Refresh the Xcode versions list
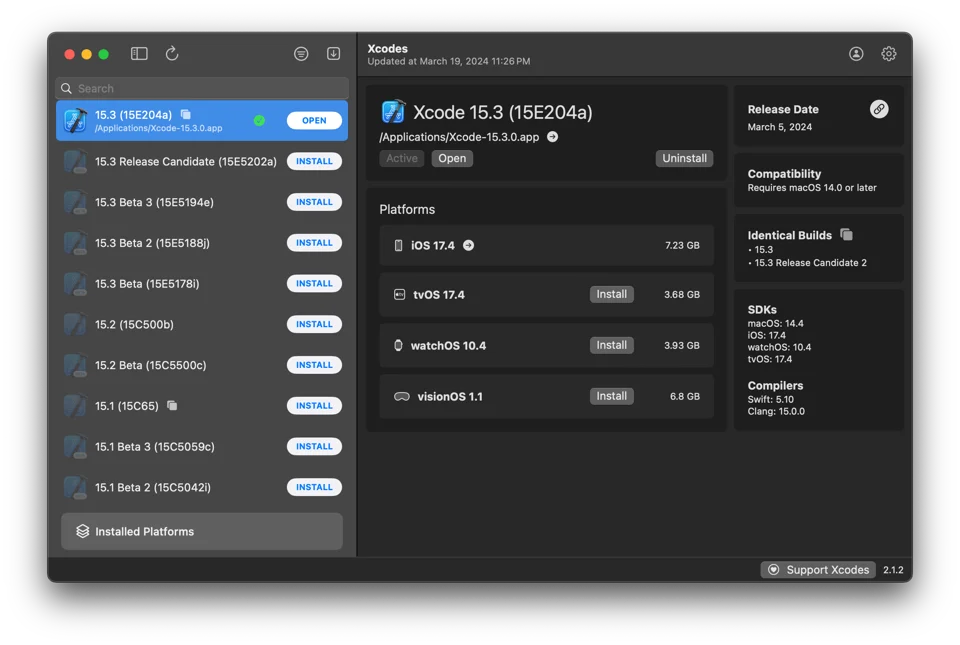Screen dimensions: 960x645 172,54
